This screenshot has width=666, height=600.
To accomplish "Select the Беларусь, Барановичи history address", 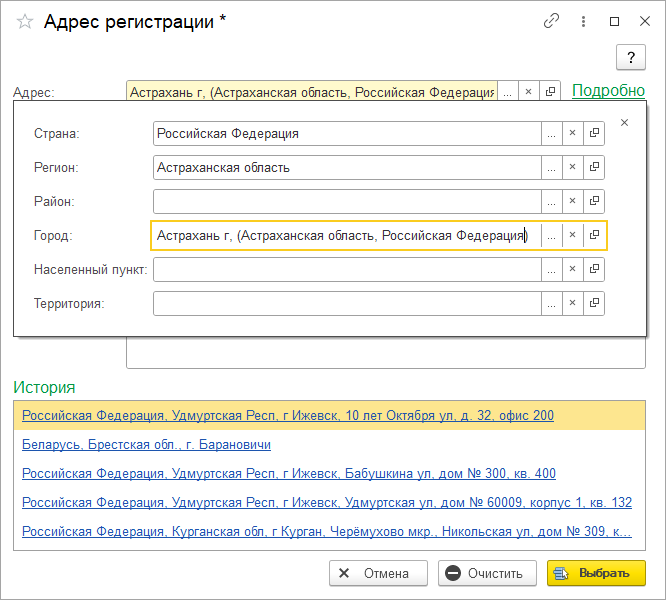I will (146, 444).
